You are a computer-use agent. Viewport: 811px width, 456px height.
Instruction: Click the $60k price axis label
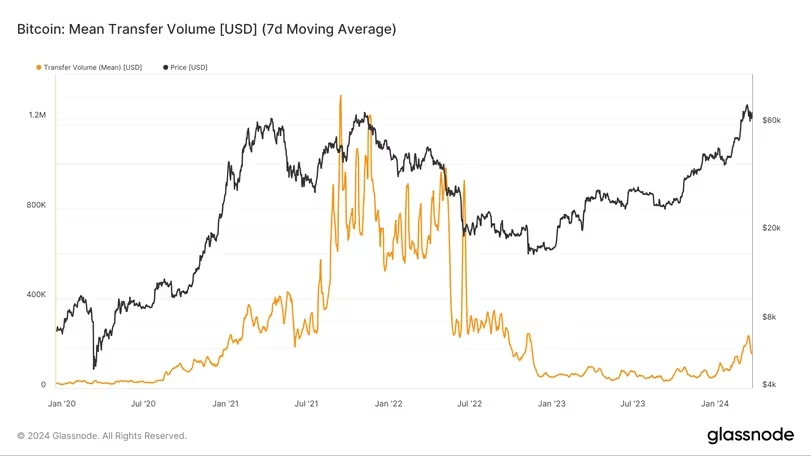point(771,120)
